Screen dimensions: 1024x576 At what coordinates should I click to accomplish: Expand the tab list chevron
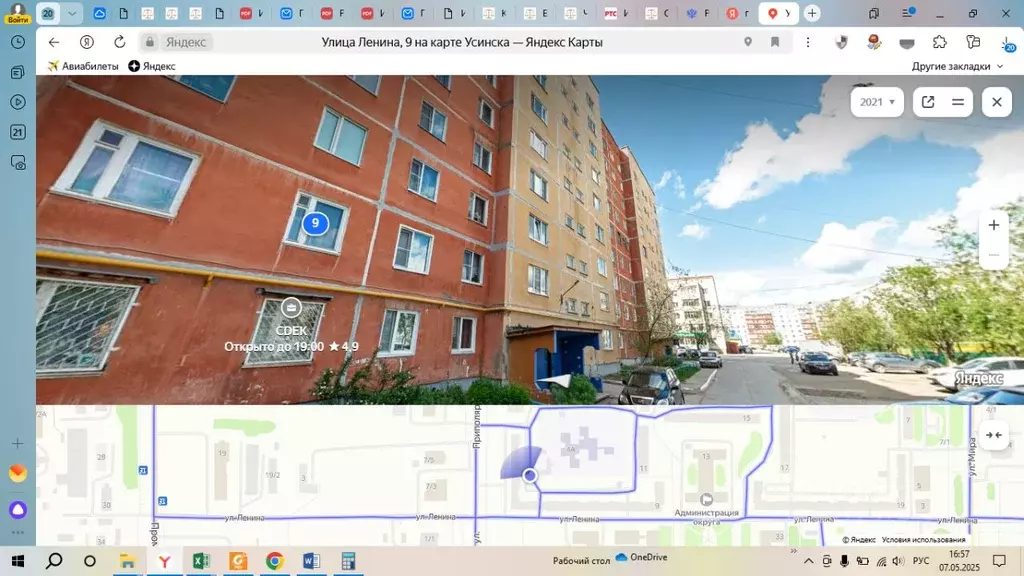pos(72,13)
